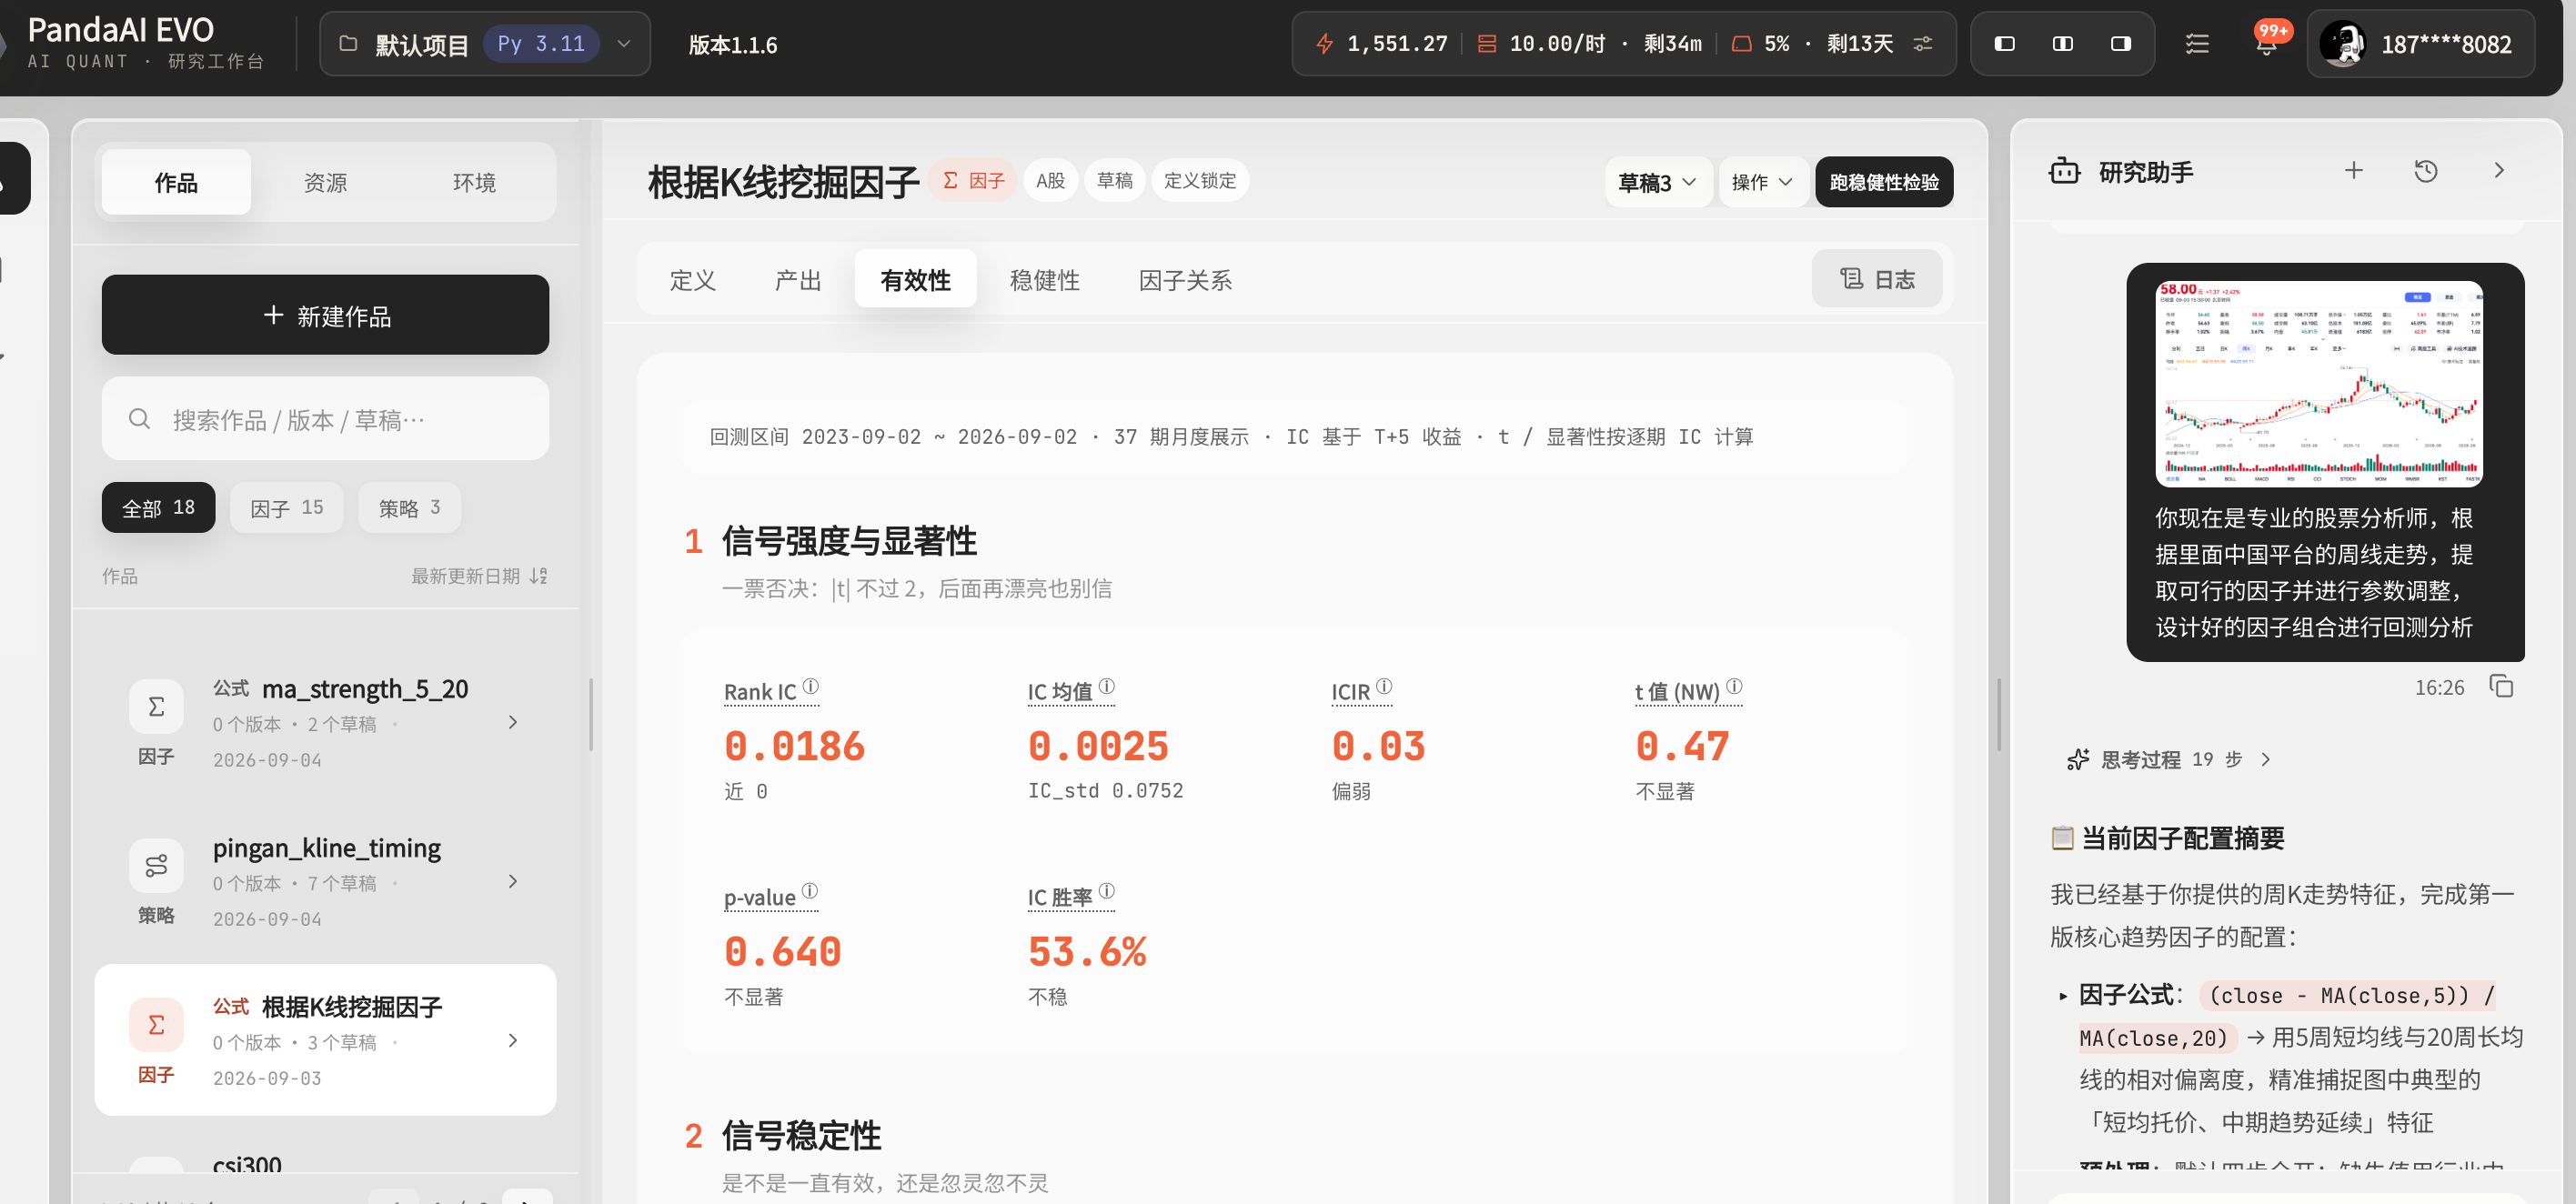Switch to the 作品 tab
This screenshot has width=2576, height=1204.
(x=176, y=182)
